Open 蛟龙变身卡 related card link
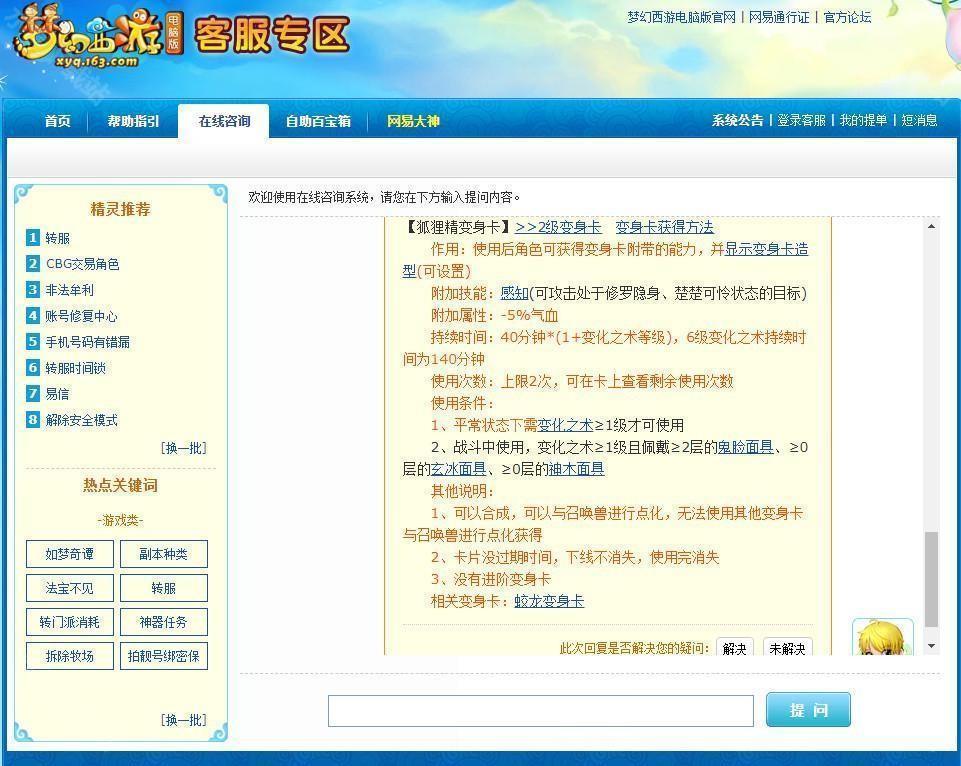The image size is (961, 766). [549, 601]
